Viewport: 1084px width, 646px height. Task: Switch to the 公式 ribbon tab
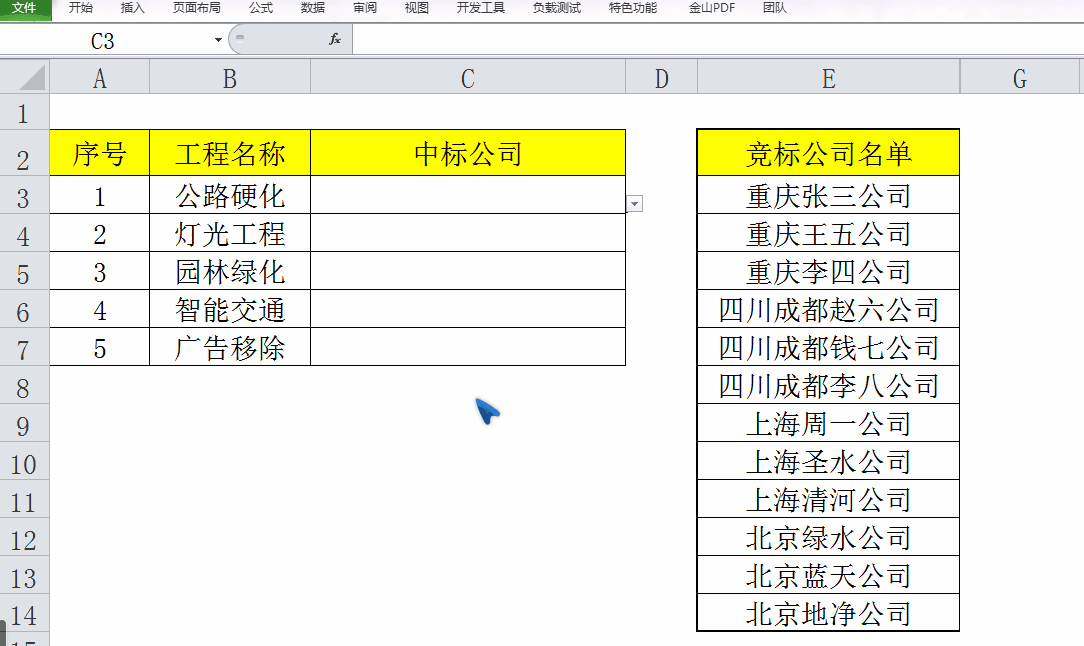260,9
